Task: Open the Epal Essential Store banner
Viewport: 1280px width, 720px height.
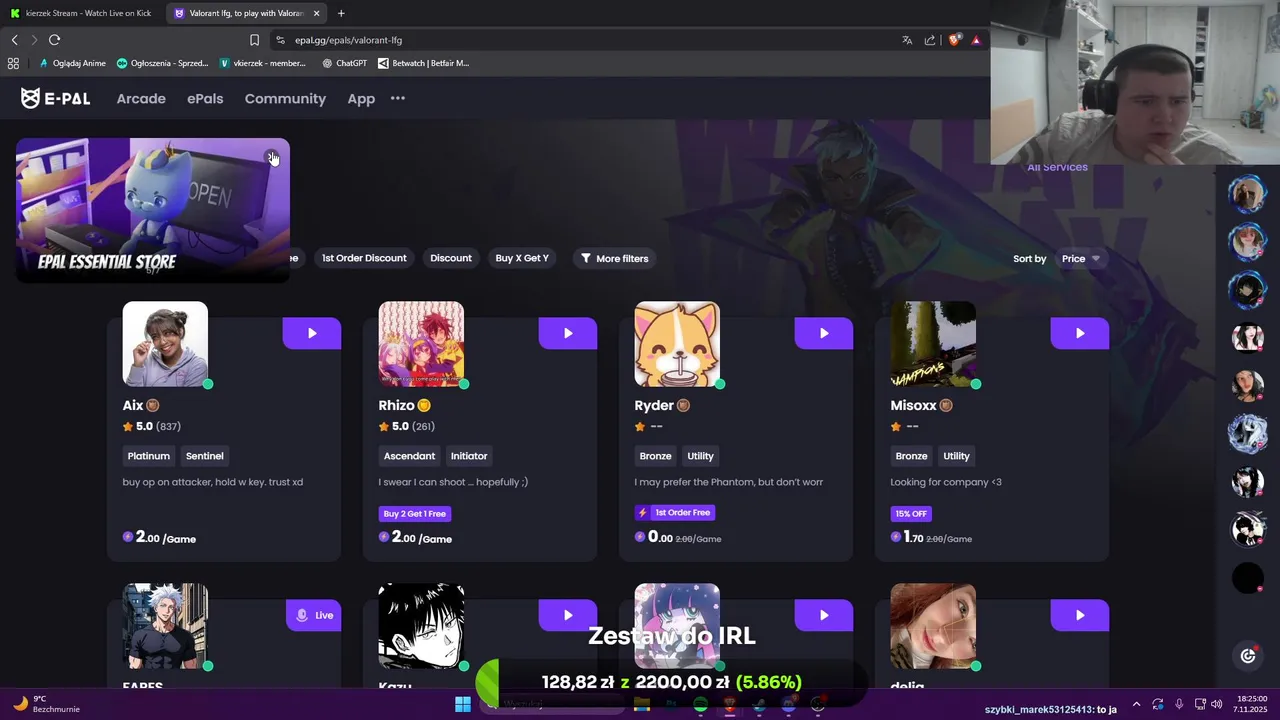Action: tap(153, 210)
